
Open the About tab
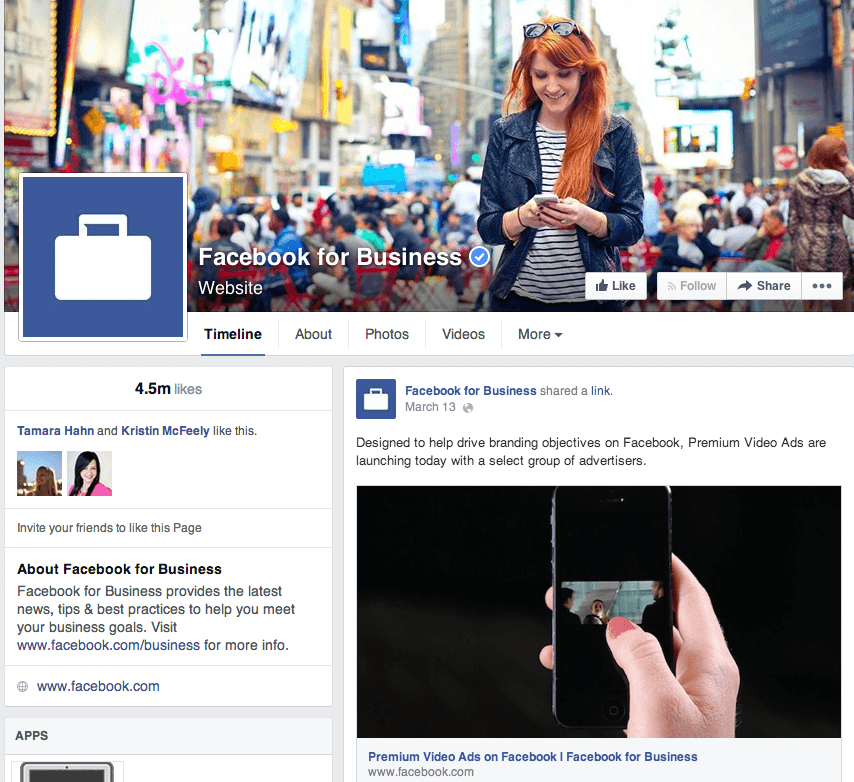point(313,334)
